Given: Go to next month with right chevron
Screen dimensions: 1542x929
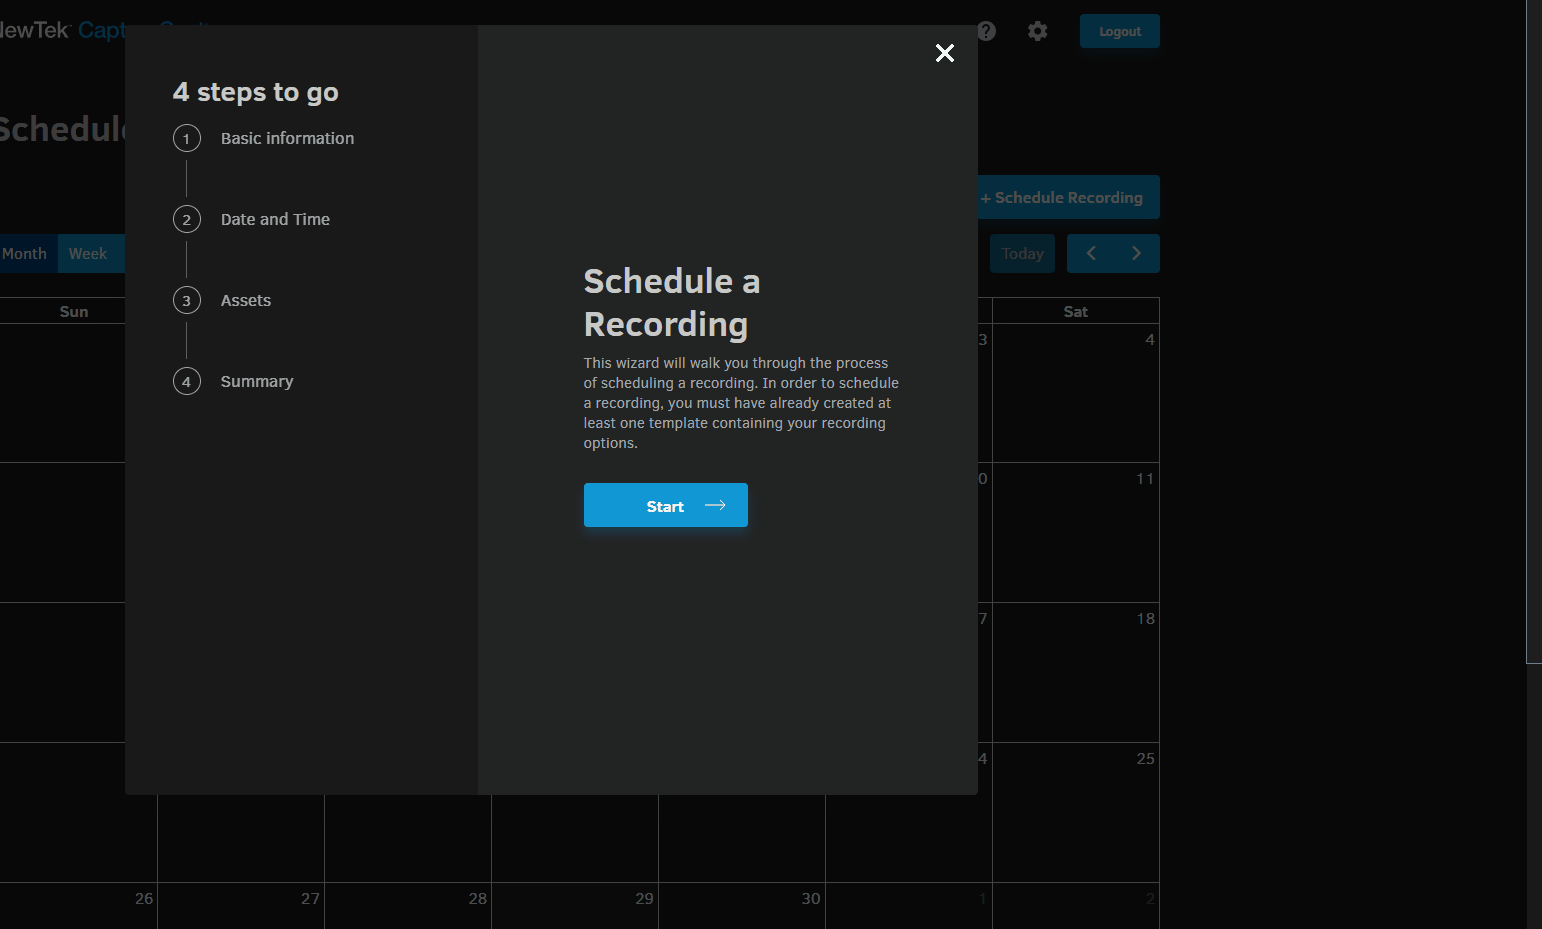Looking at the screenshot, I should pyautogui.click(x=1136, y=253).
